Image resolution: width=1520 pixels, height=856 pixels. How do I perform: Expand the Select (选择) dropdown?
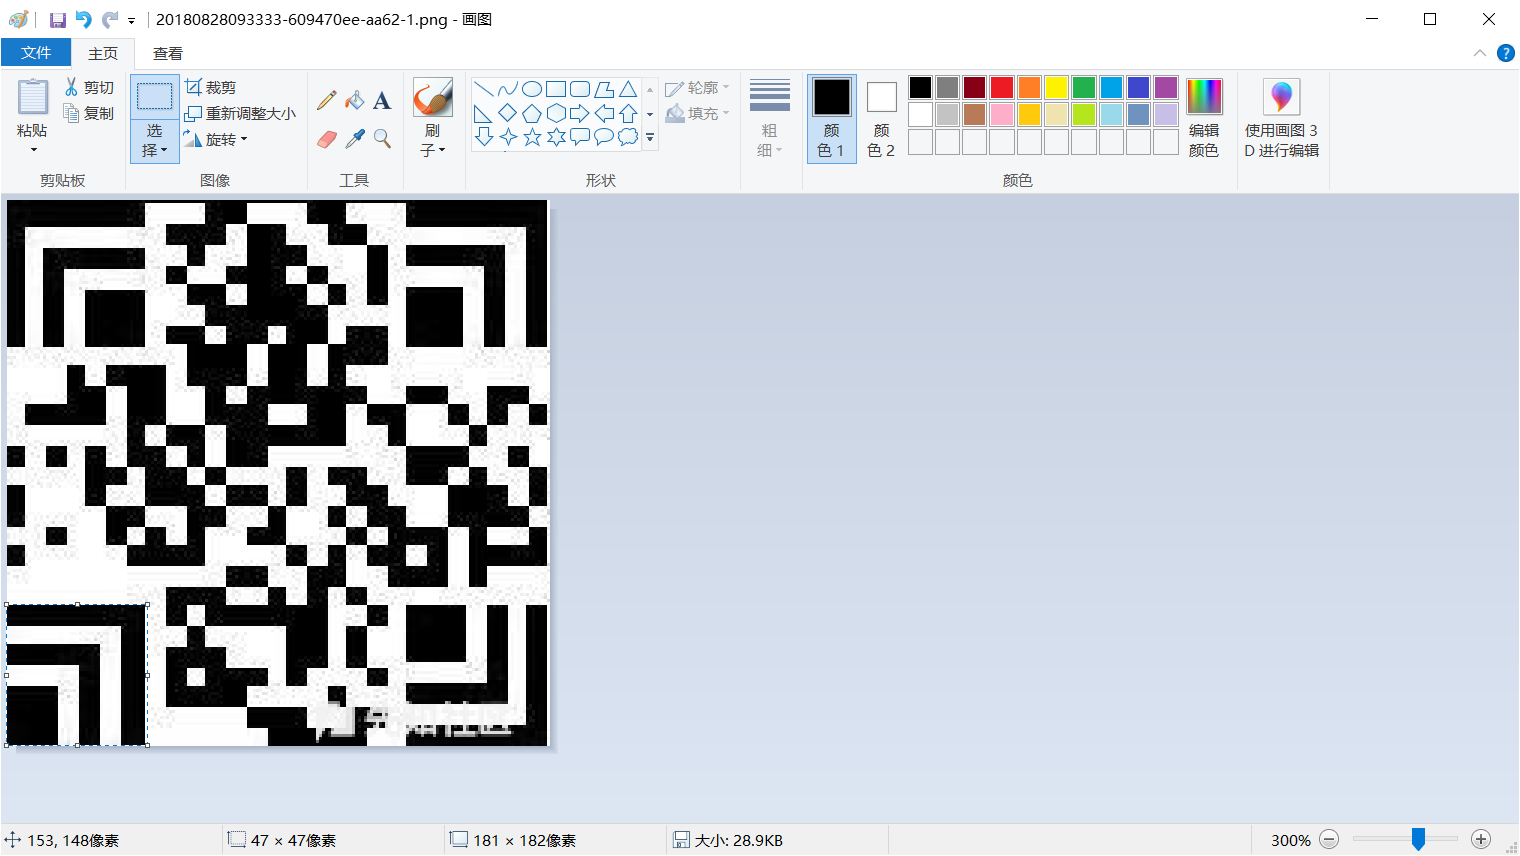pyautogui.click(x=154, y=141)
